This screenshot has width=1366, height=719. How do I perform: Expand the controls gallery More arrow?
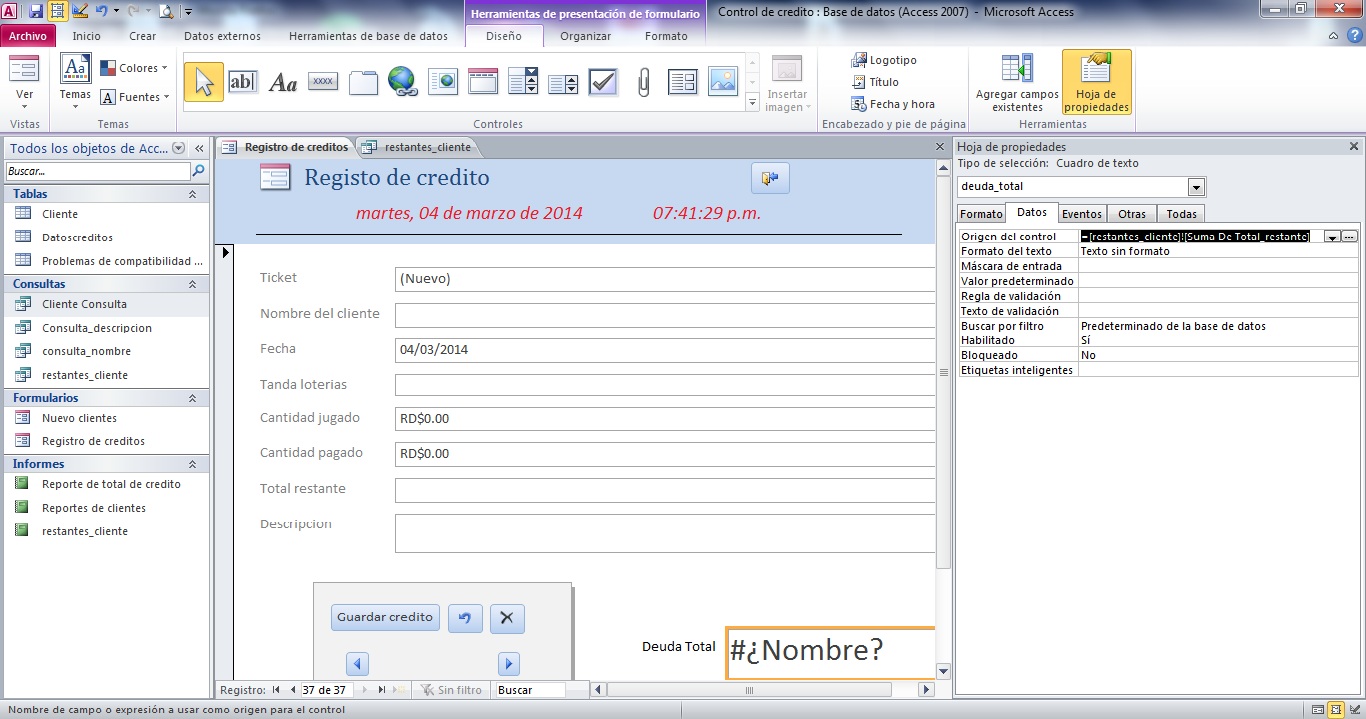(x=752, y=102)
